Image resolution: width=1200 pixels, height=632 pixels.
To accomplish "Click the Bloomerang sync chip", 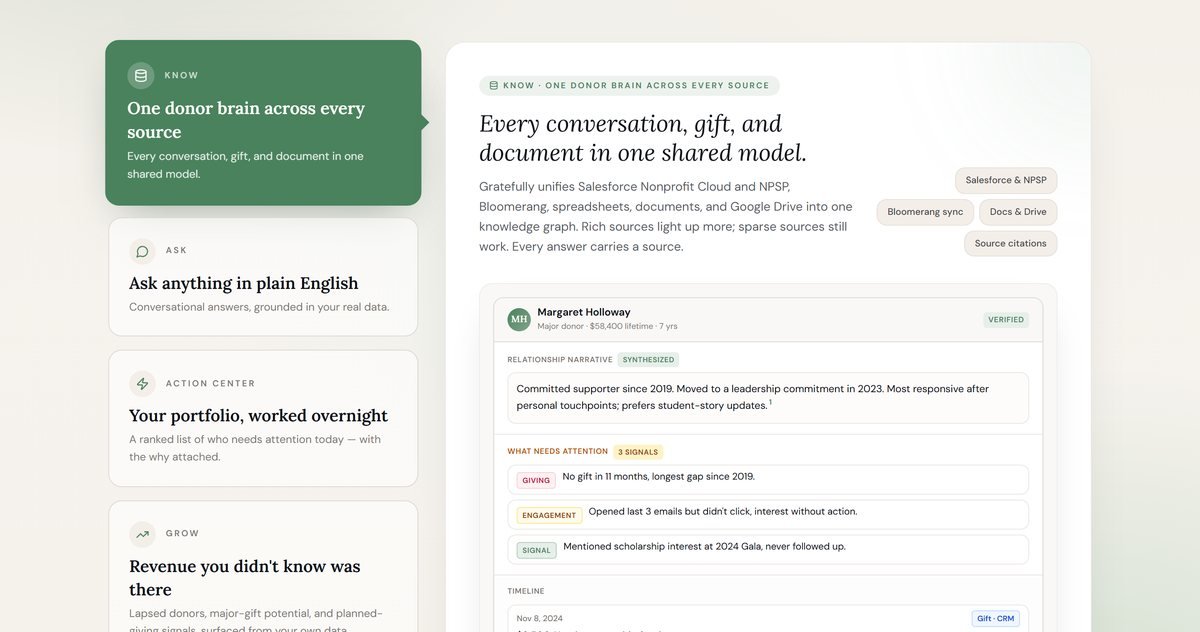I will (x=925, y=212).
